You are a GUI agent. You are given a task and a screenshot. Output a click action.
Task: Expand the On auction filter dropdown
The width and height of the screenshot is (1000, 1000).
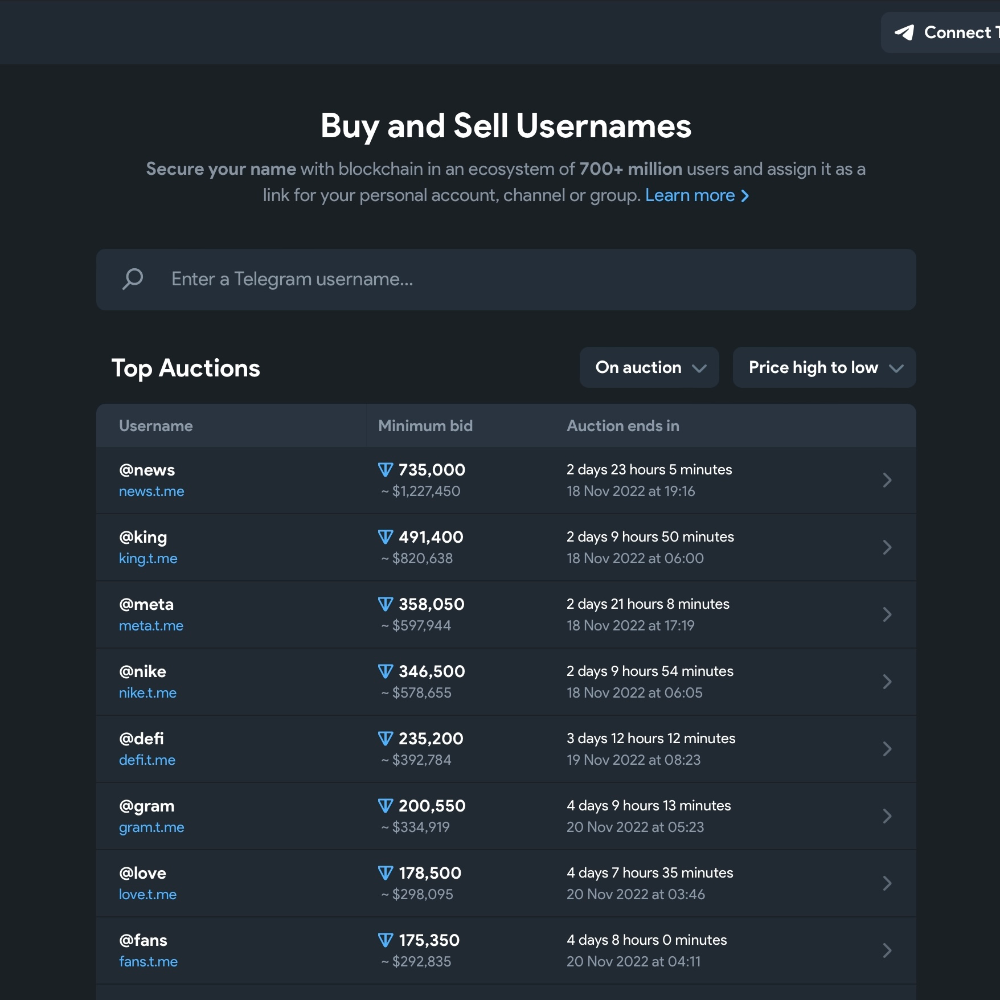point(649,367)
